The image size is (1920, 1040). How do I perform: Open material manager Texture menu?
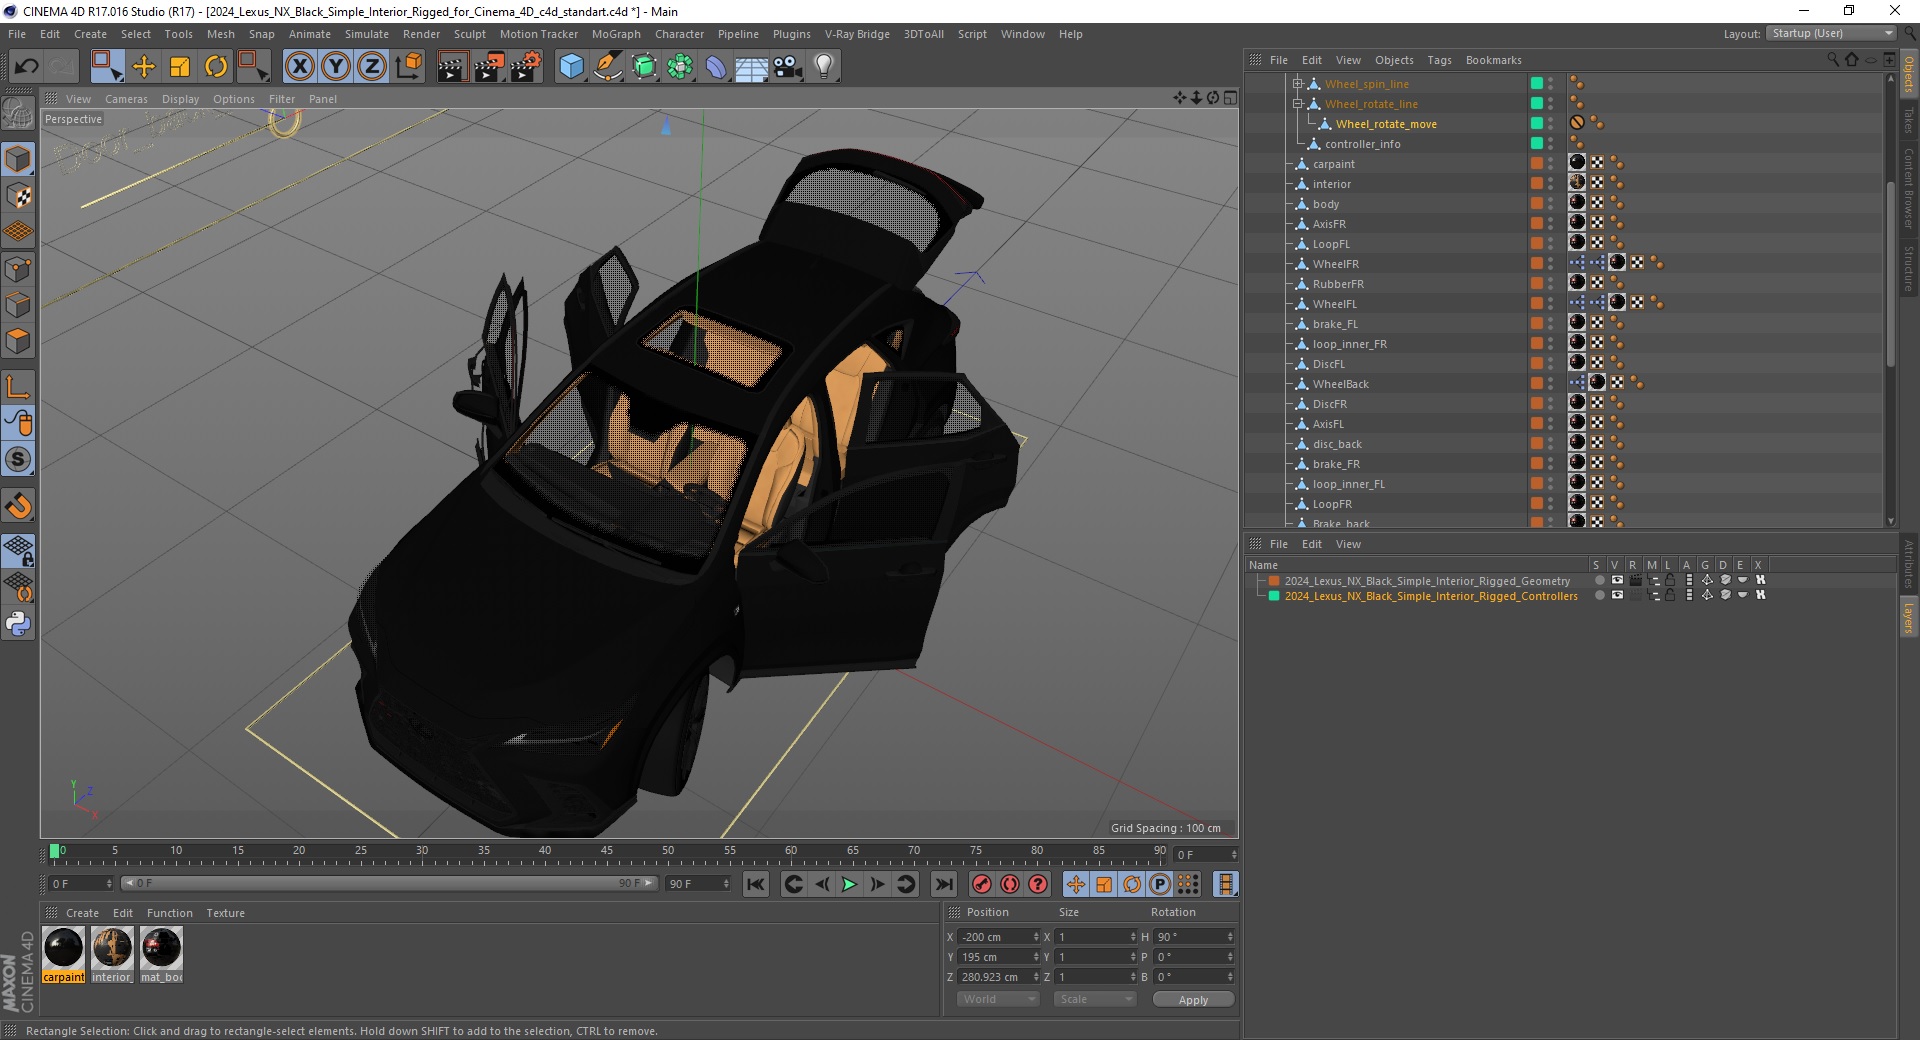225,913
